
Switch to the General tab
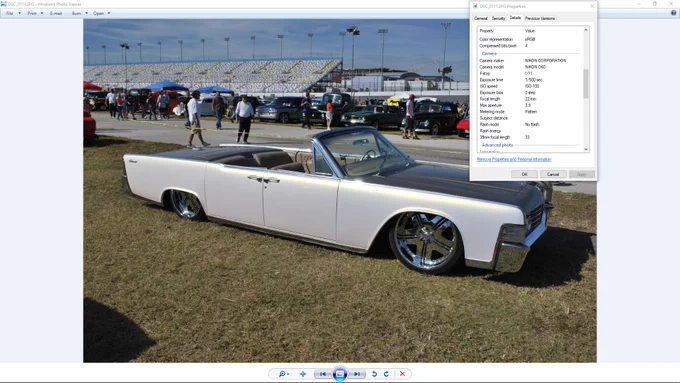[x=481, y=18]
